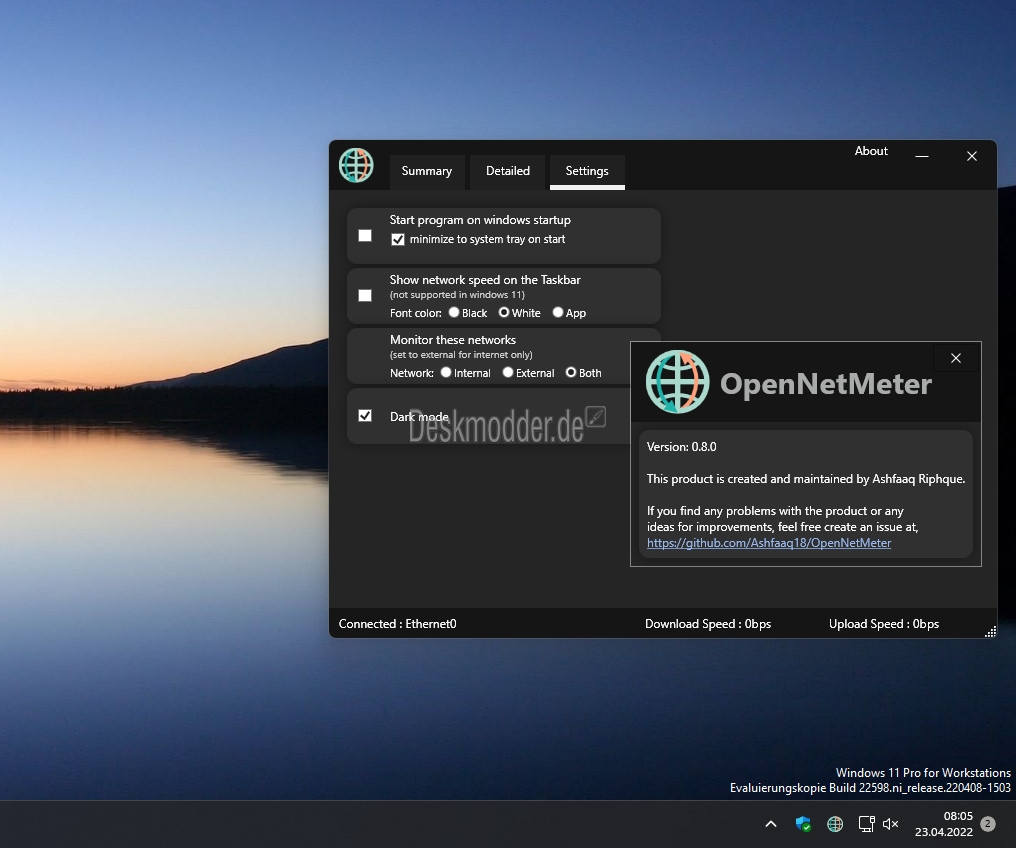
Task: Click the muted volume tray icon
Action: pos(891,824)
